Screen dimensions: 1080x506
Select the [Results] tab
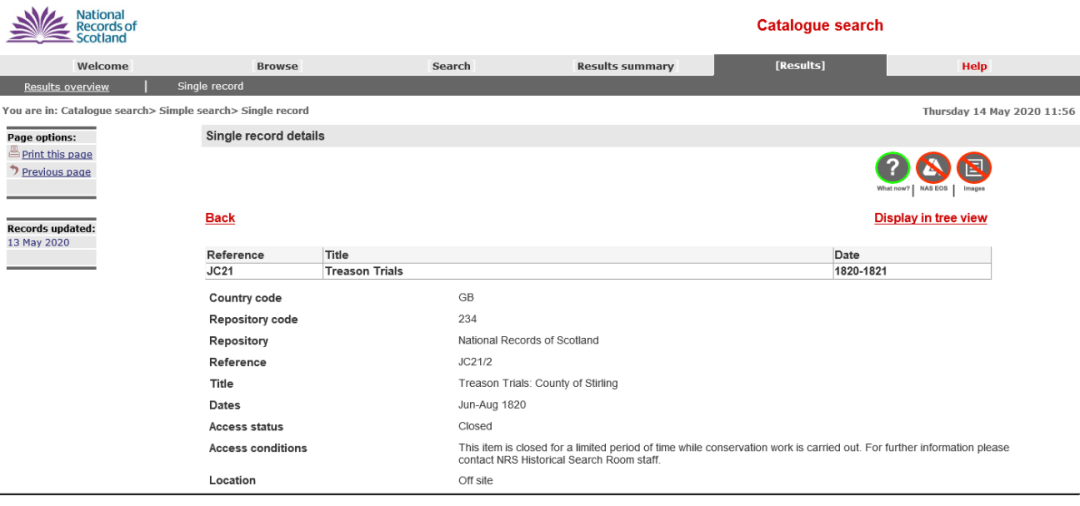(800, 66)
